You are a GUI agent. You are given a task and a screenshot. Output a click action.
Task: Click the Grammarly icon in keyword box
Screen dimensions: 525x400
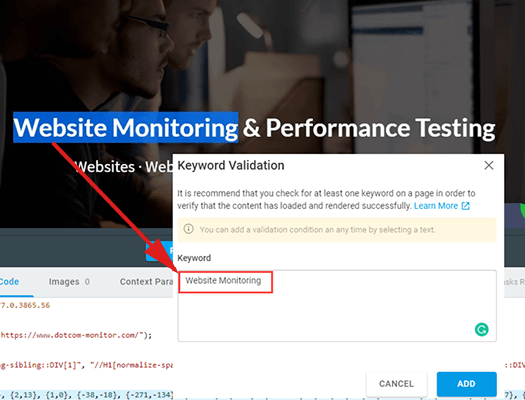pos(481,329)
